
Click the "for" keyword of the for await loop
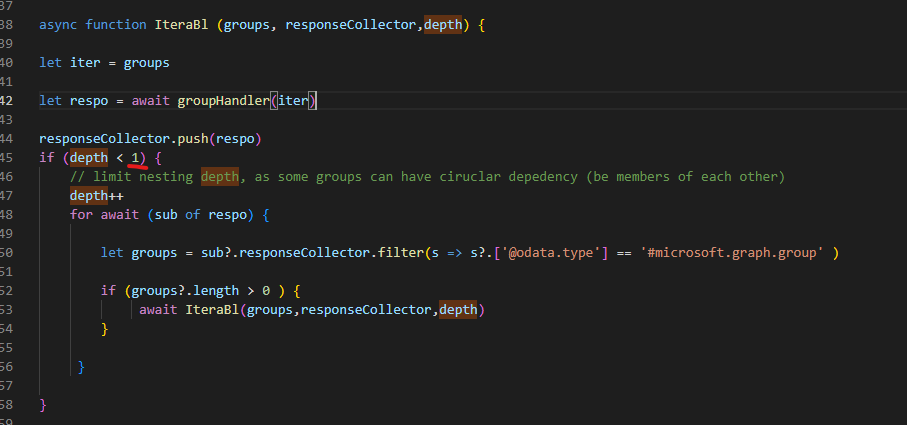pos(82,215)
